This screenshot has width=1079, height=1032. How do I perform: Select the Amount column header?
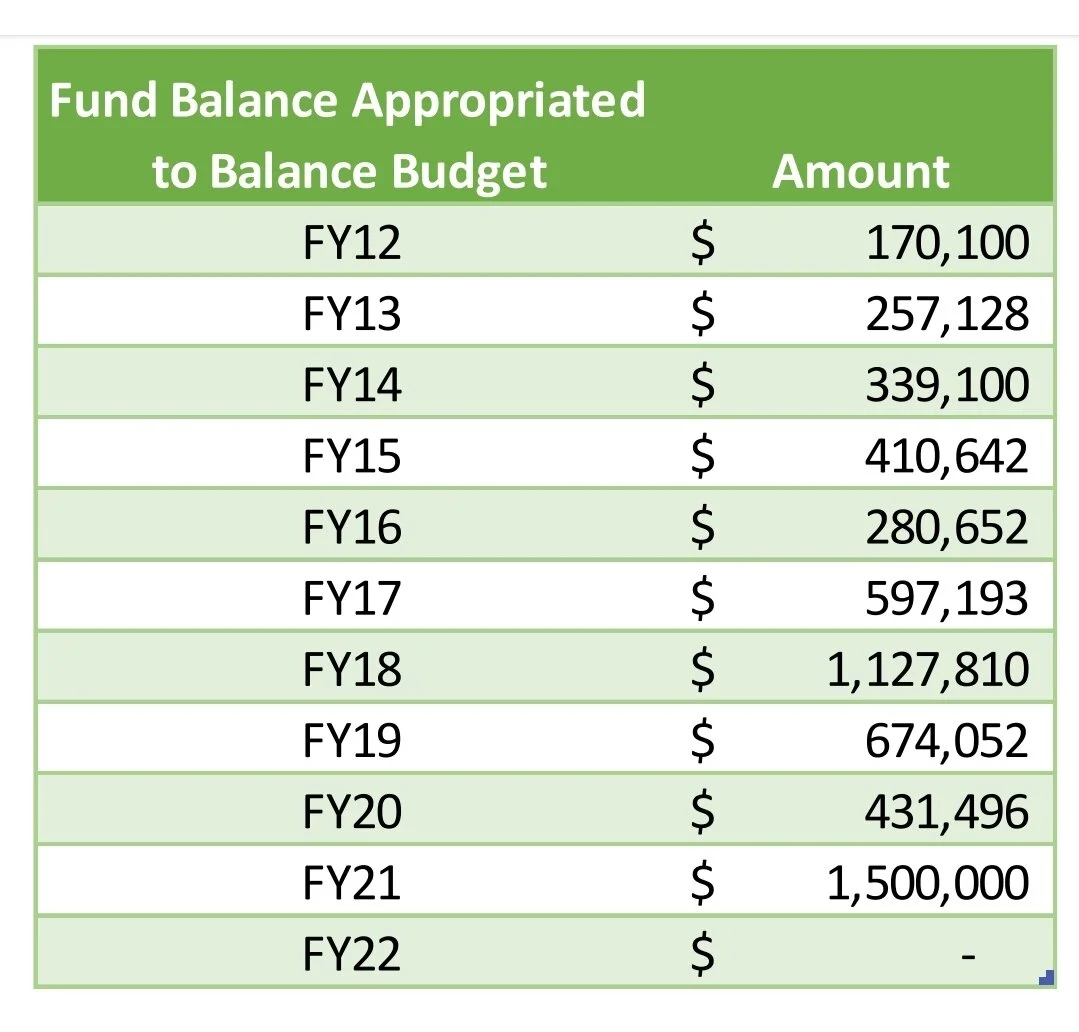tap(861, 171)
